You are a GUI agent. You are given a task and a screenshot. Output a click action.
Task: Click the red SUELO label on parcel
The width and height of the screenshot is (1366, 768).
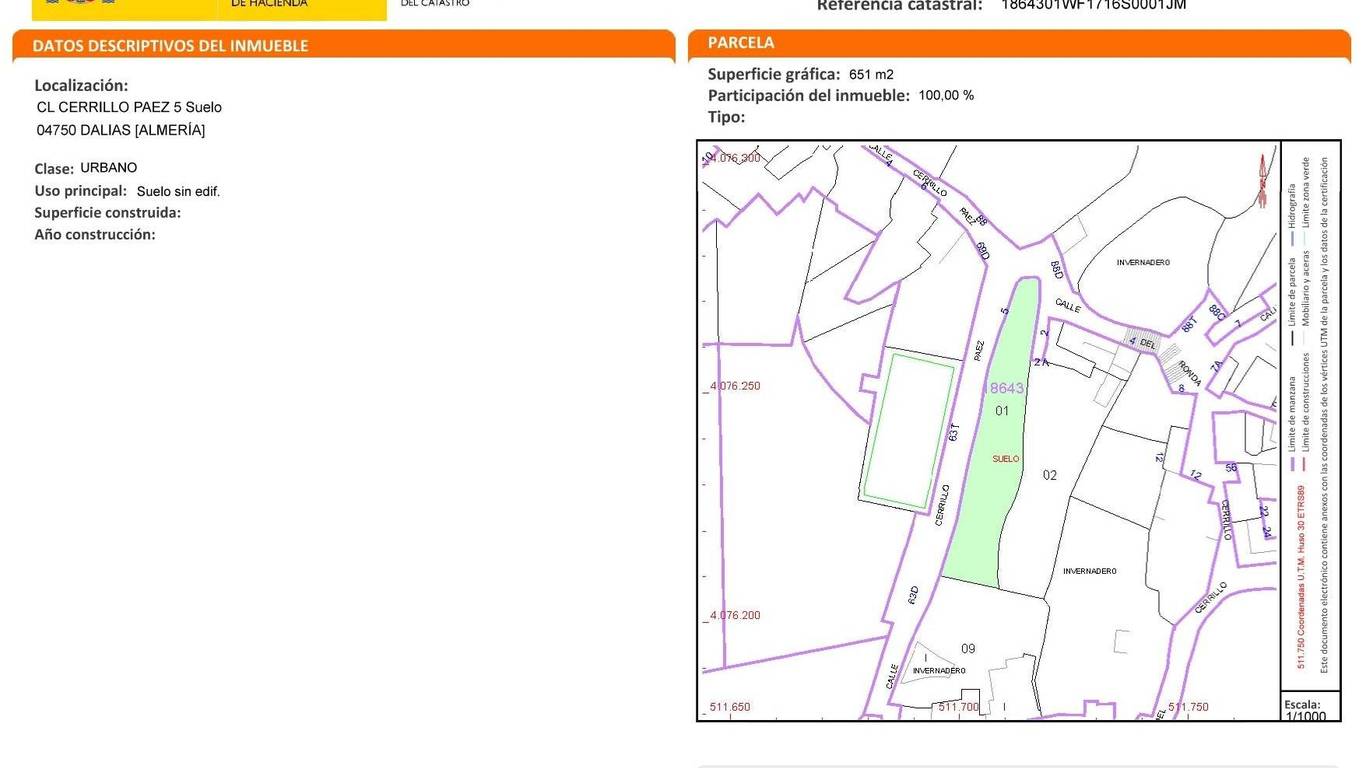[1005, 459]
